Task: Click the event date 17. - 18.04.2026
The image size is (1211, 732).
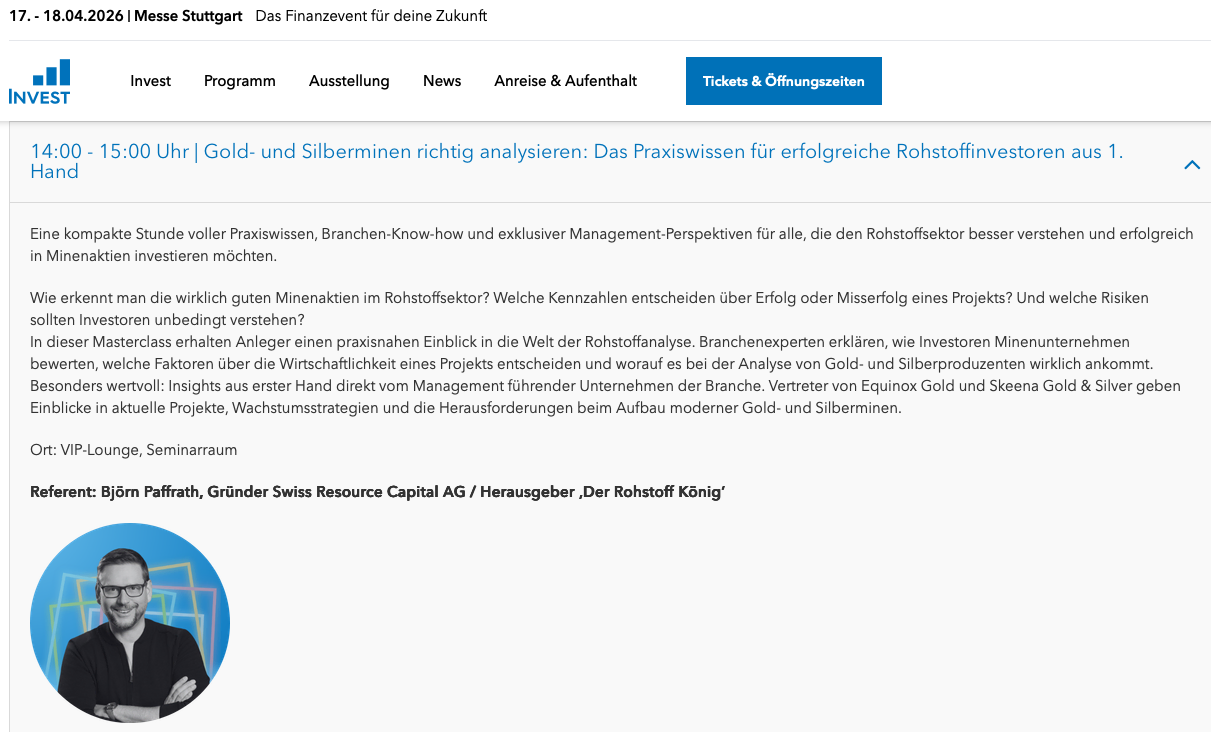Action: [x=64, y=16]
